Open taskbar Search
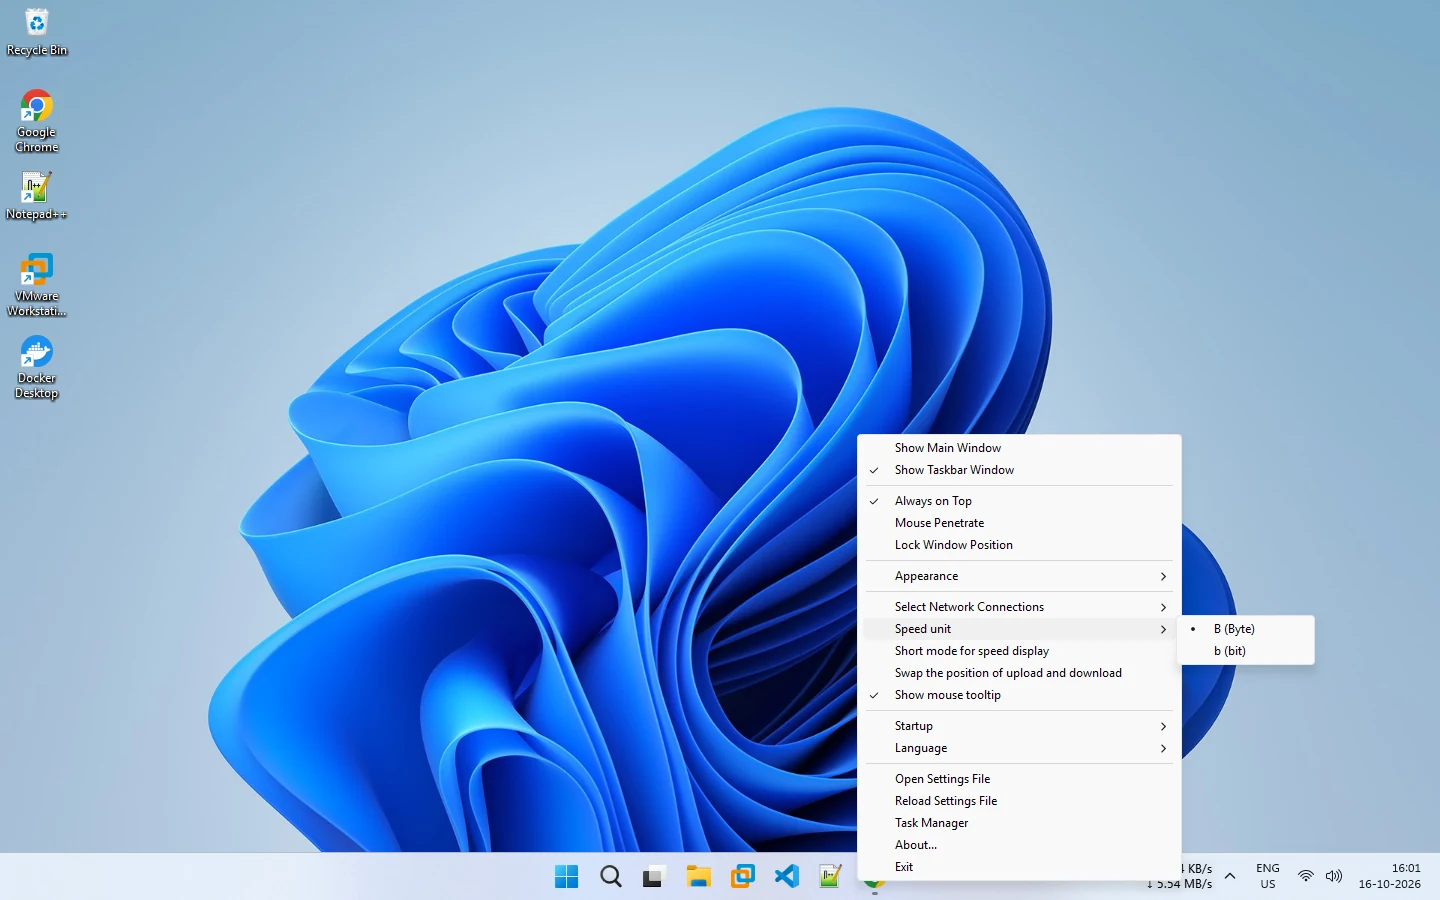The width and height of the screenshot is (1440, 900). pos(610,877)
